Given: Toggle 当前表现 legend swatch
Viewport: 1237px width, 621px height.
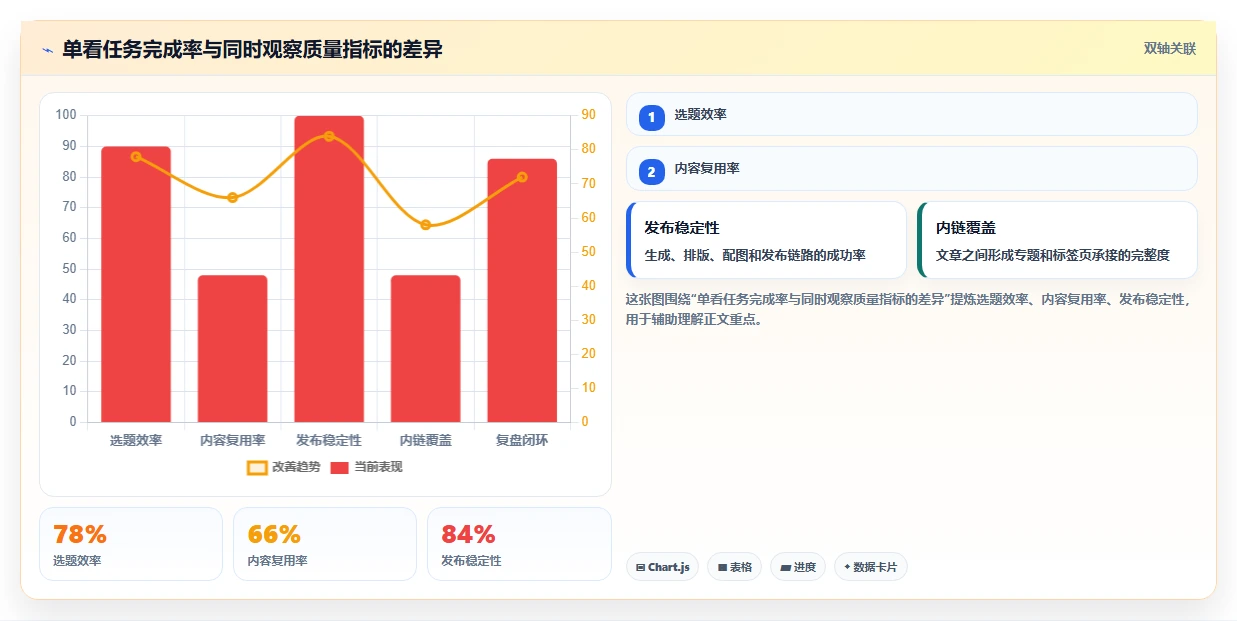Looking at the screenshot, I should tap(340, 467).
